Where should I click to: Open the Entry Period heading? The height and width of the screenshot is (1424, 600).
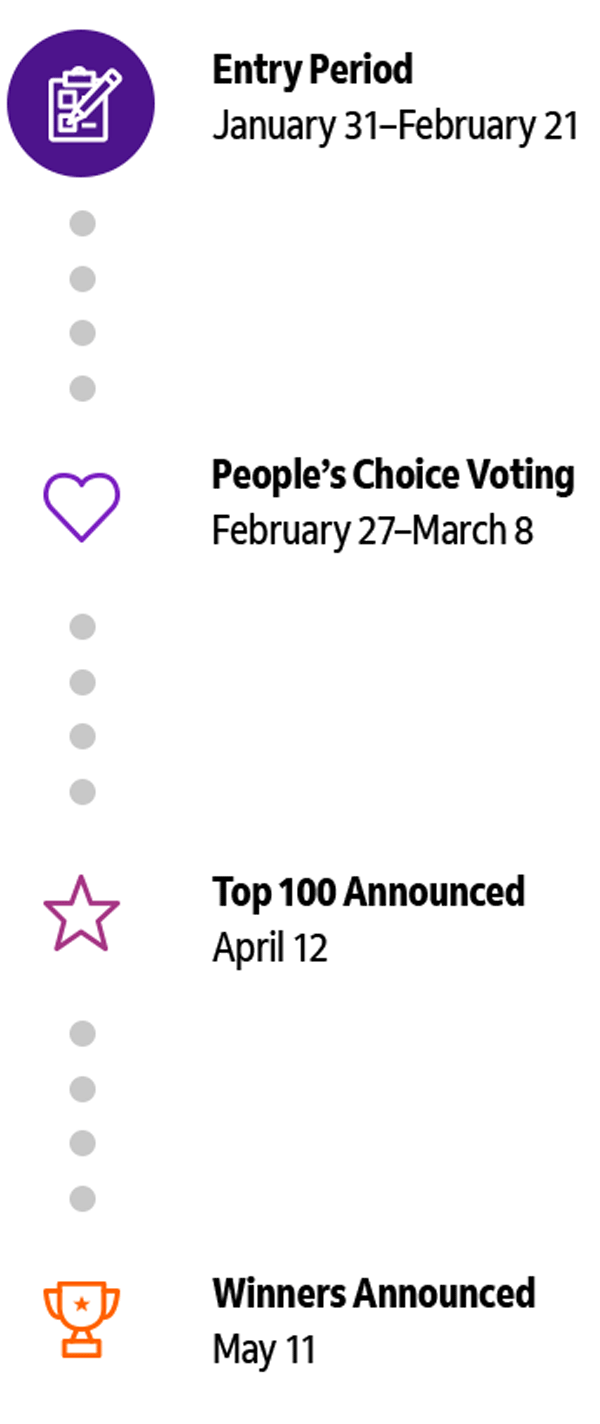[312, 70]
